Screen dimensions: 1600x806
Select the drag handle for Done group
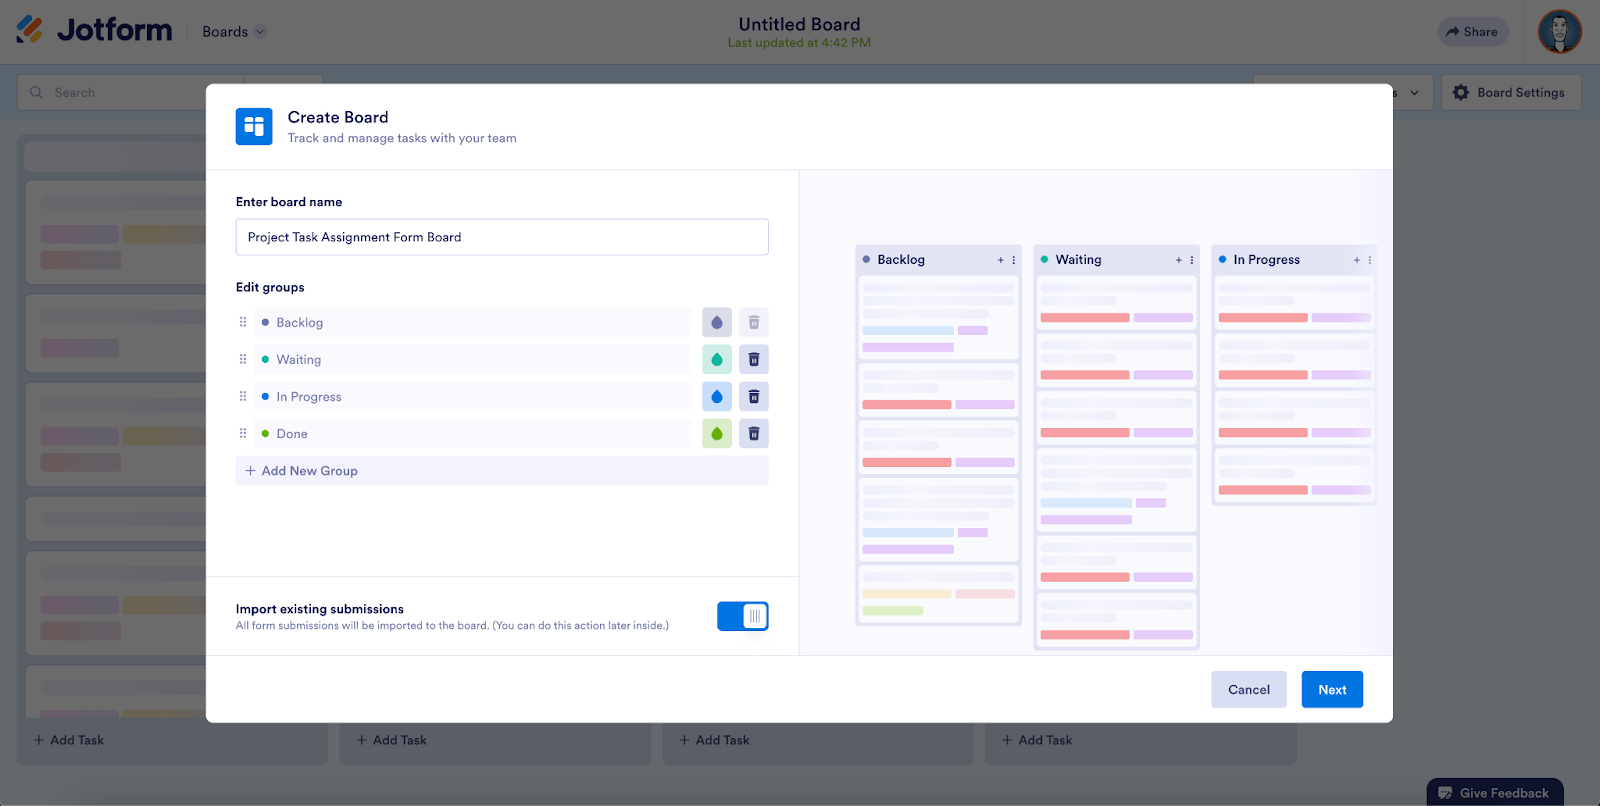pyautogui.click(x=243, y=434)
